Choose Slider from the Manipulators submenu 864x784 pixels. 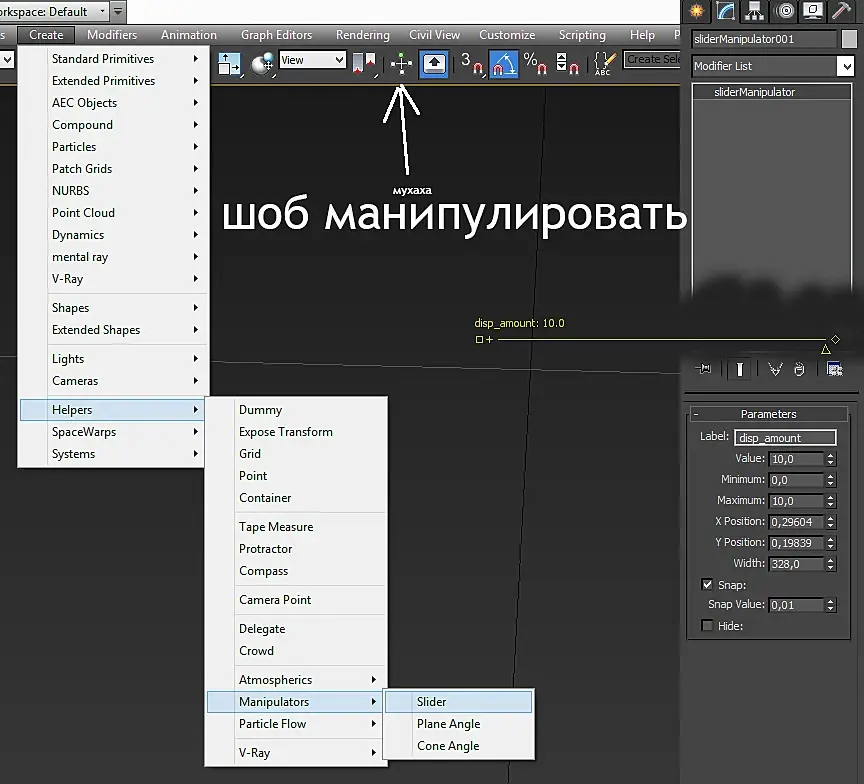point(432,702)
